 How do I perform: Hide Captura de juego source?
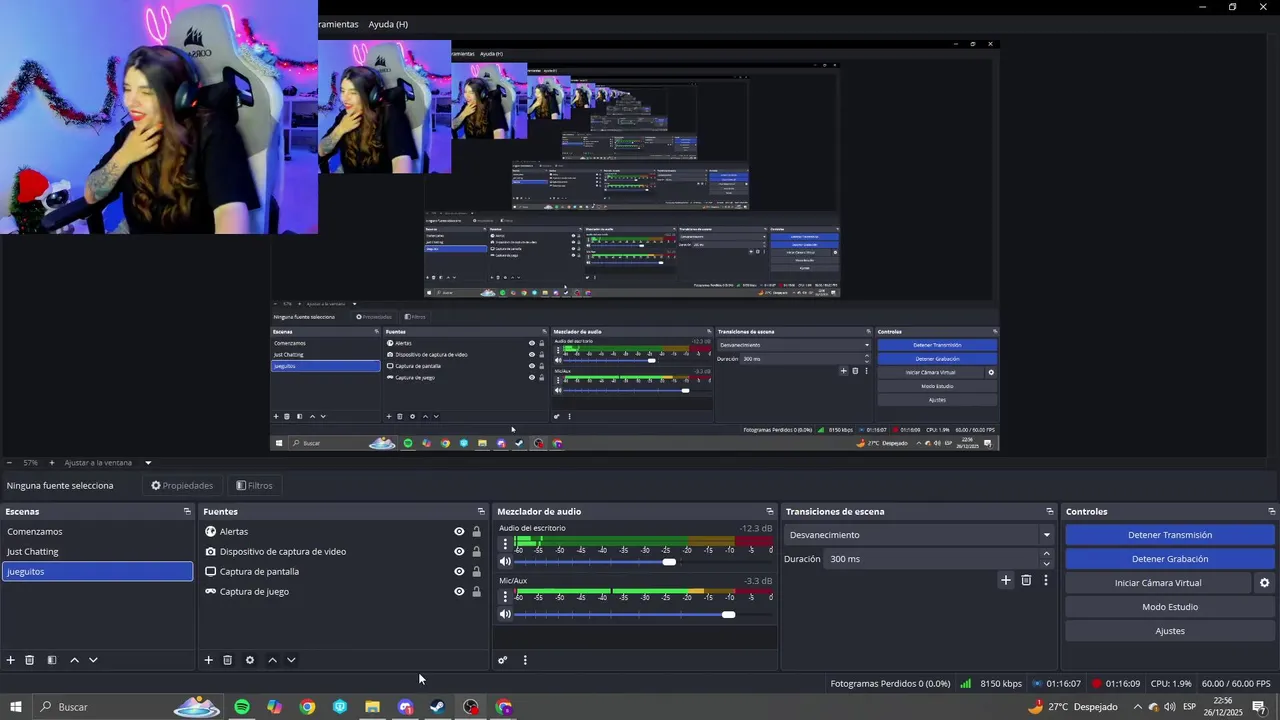[459, 592]
